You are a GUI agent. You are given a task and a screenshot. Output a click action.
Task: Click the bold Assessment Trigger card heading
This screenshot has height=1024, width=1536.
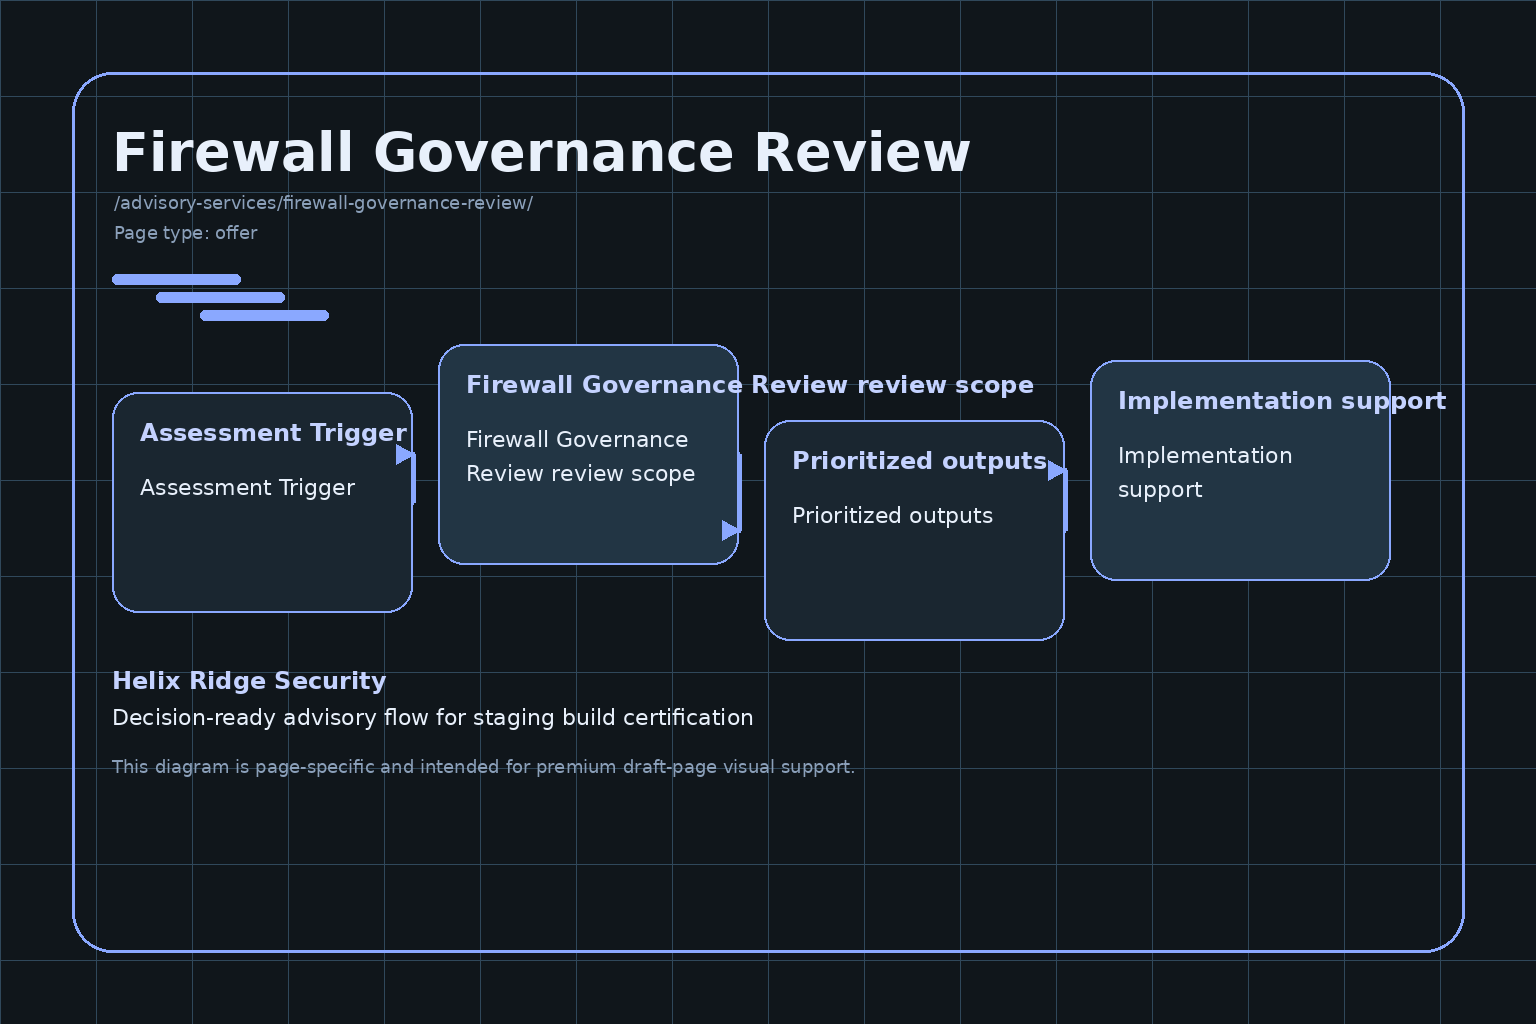coord(273,433)
